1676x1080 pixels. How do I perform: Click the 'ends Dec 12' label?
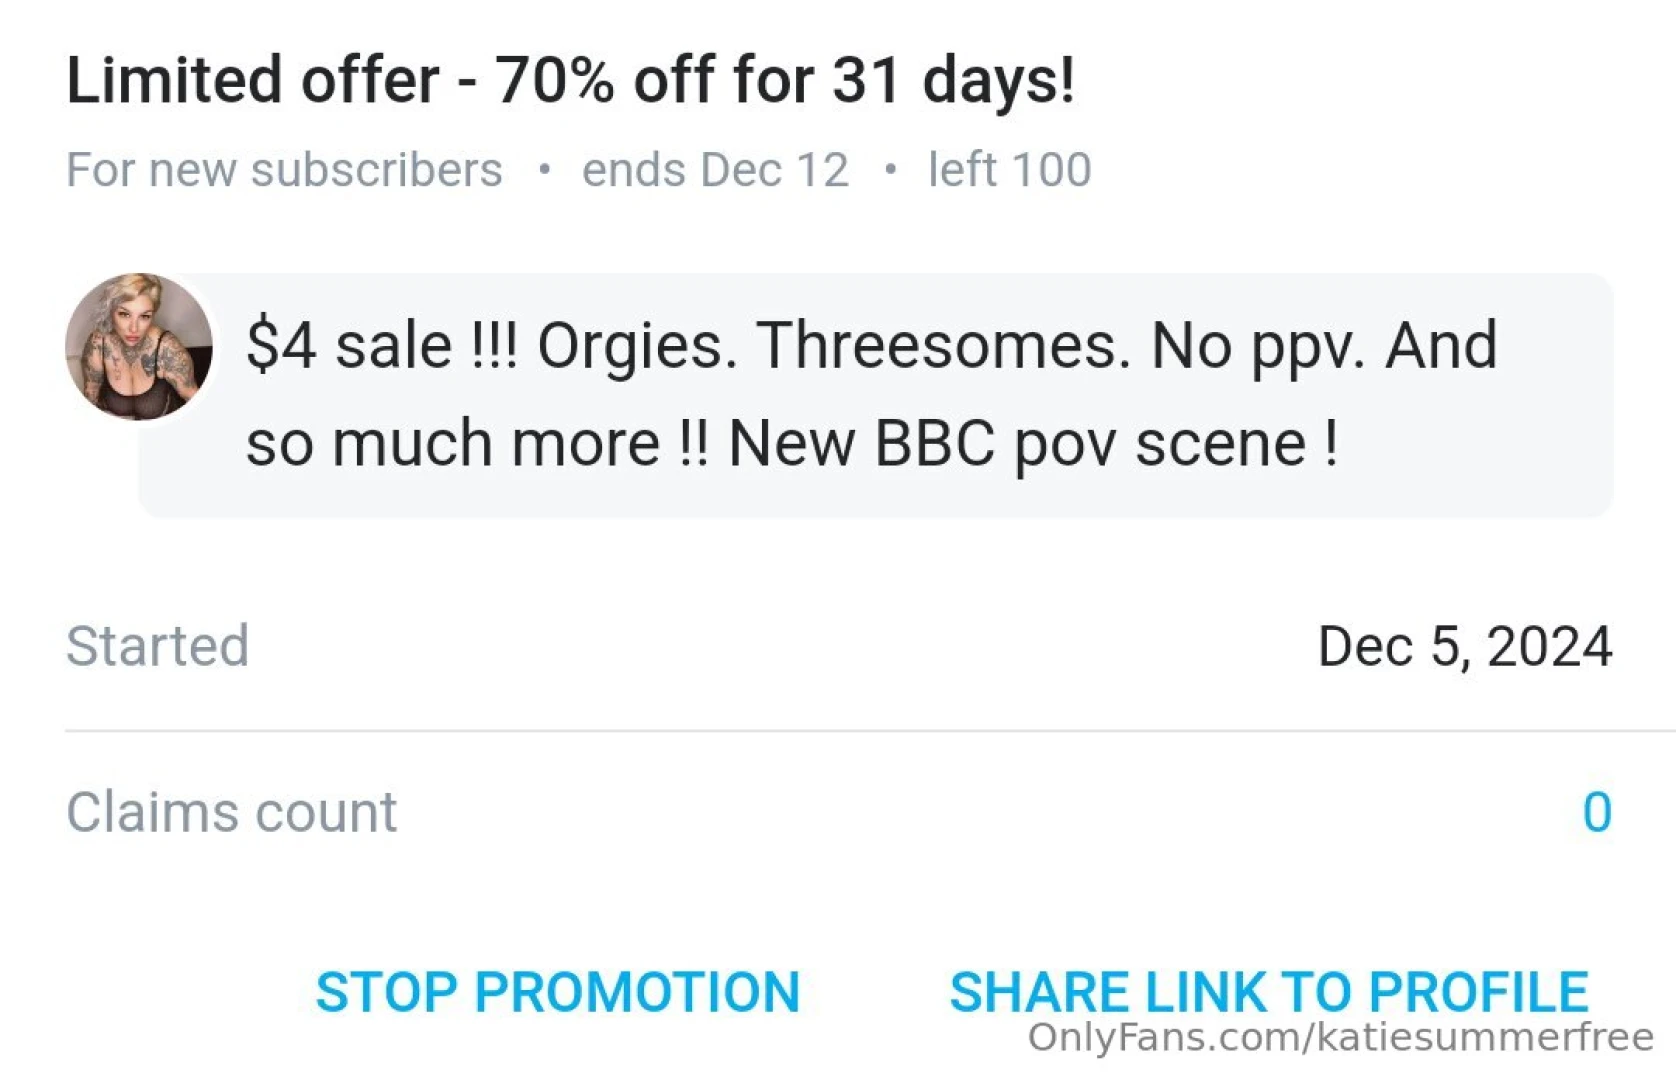coord(715,170)
